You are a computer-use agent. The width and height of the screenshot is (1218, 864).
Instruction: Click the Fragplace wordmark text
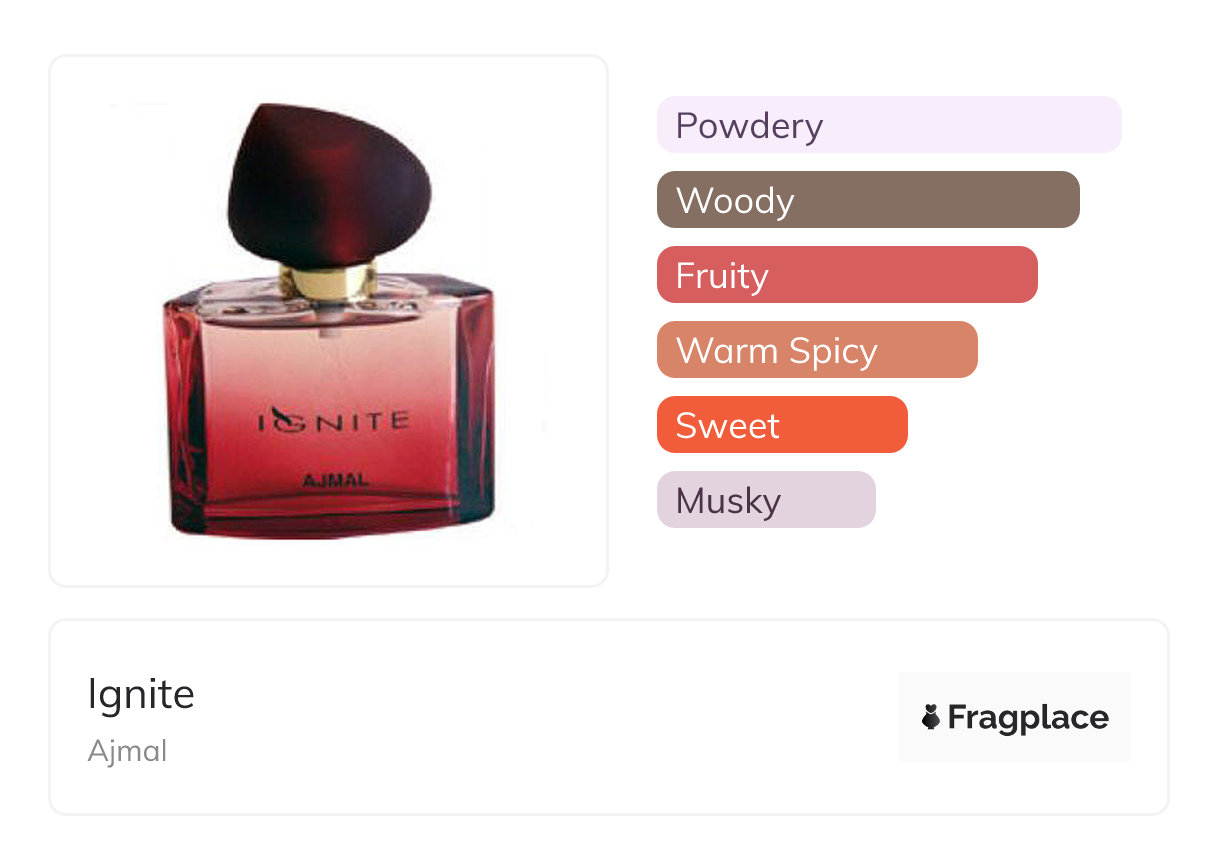point(1028,718)
